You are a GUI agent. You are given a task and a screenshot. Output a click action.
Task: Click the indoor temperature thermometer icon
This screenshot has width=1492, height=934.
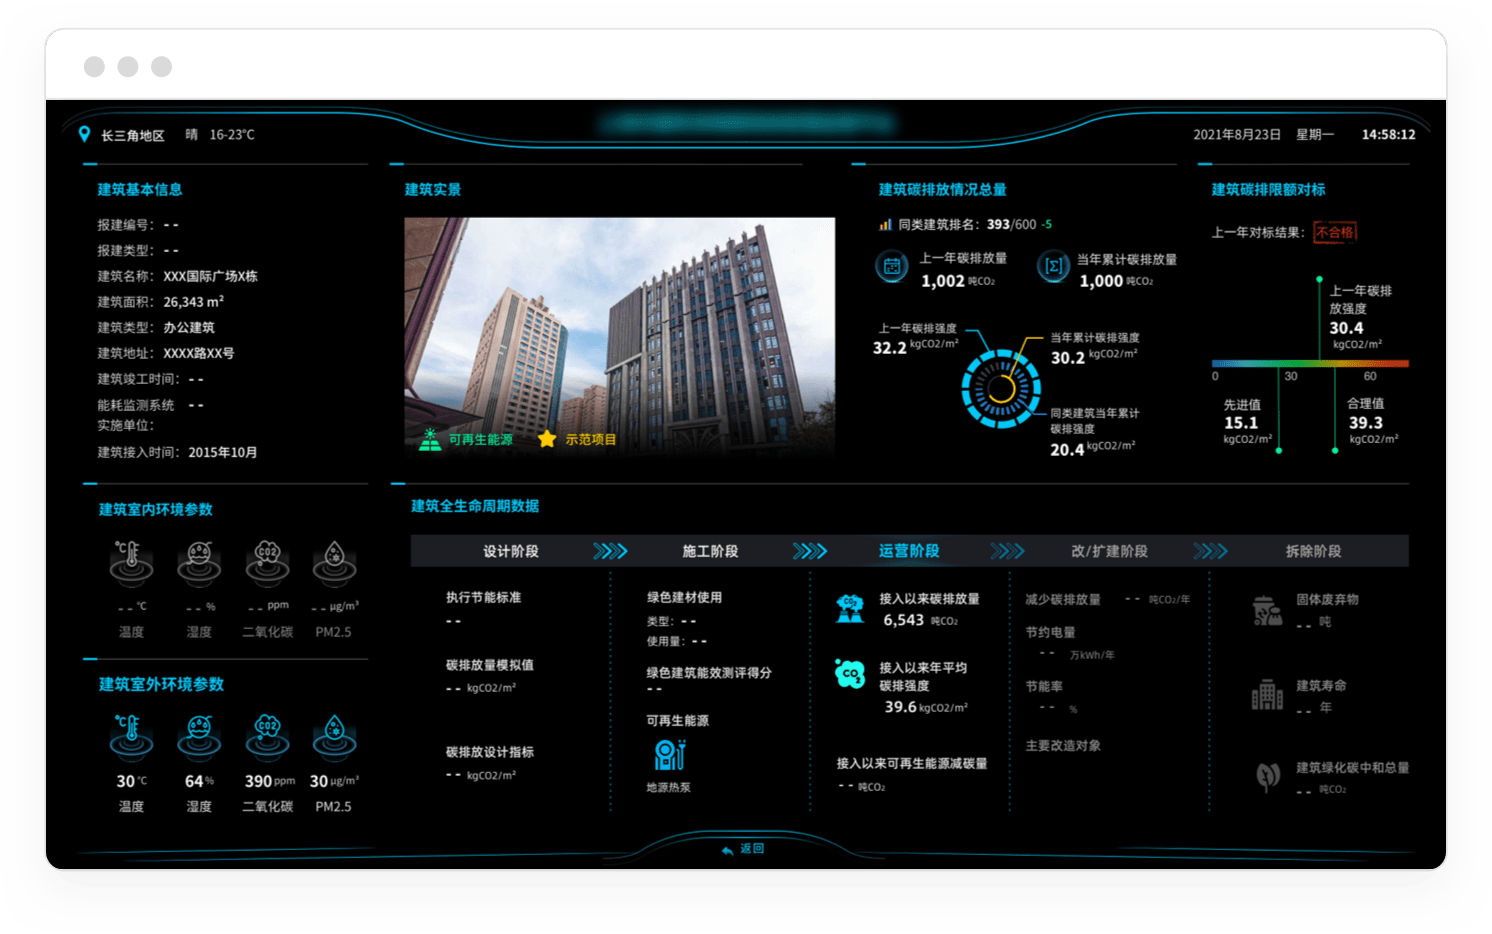(x=131, y=563)
